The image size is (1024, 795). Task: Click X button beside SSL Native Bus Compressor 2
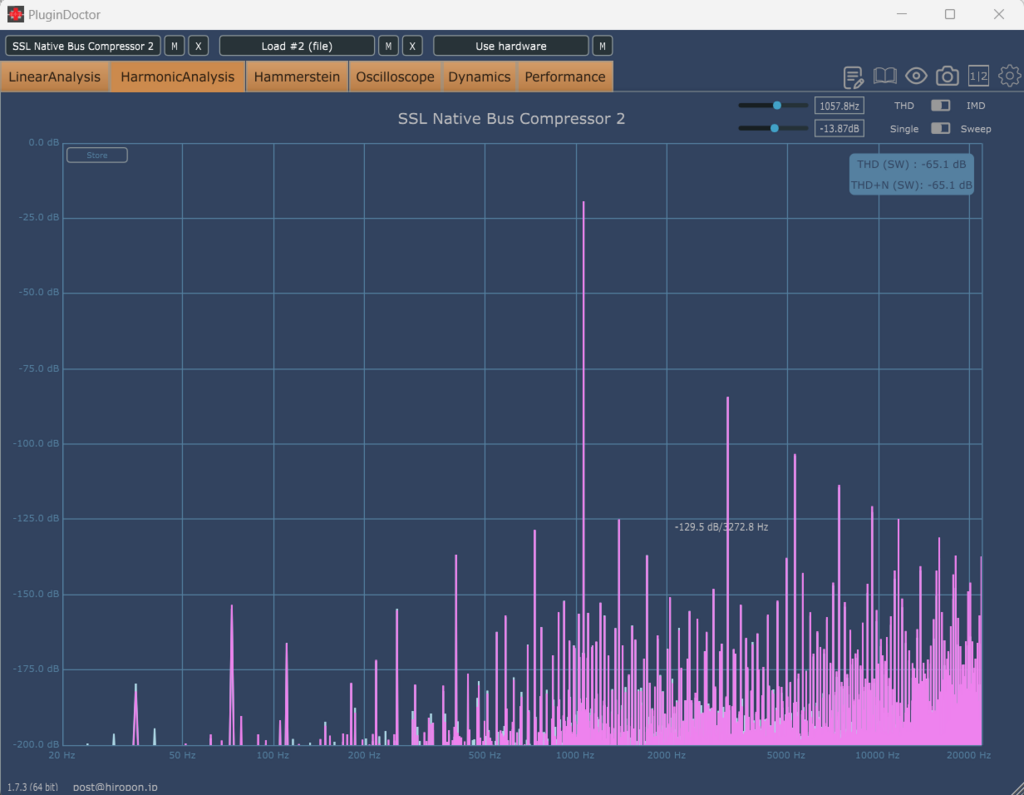(199, 46)
